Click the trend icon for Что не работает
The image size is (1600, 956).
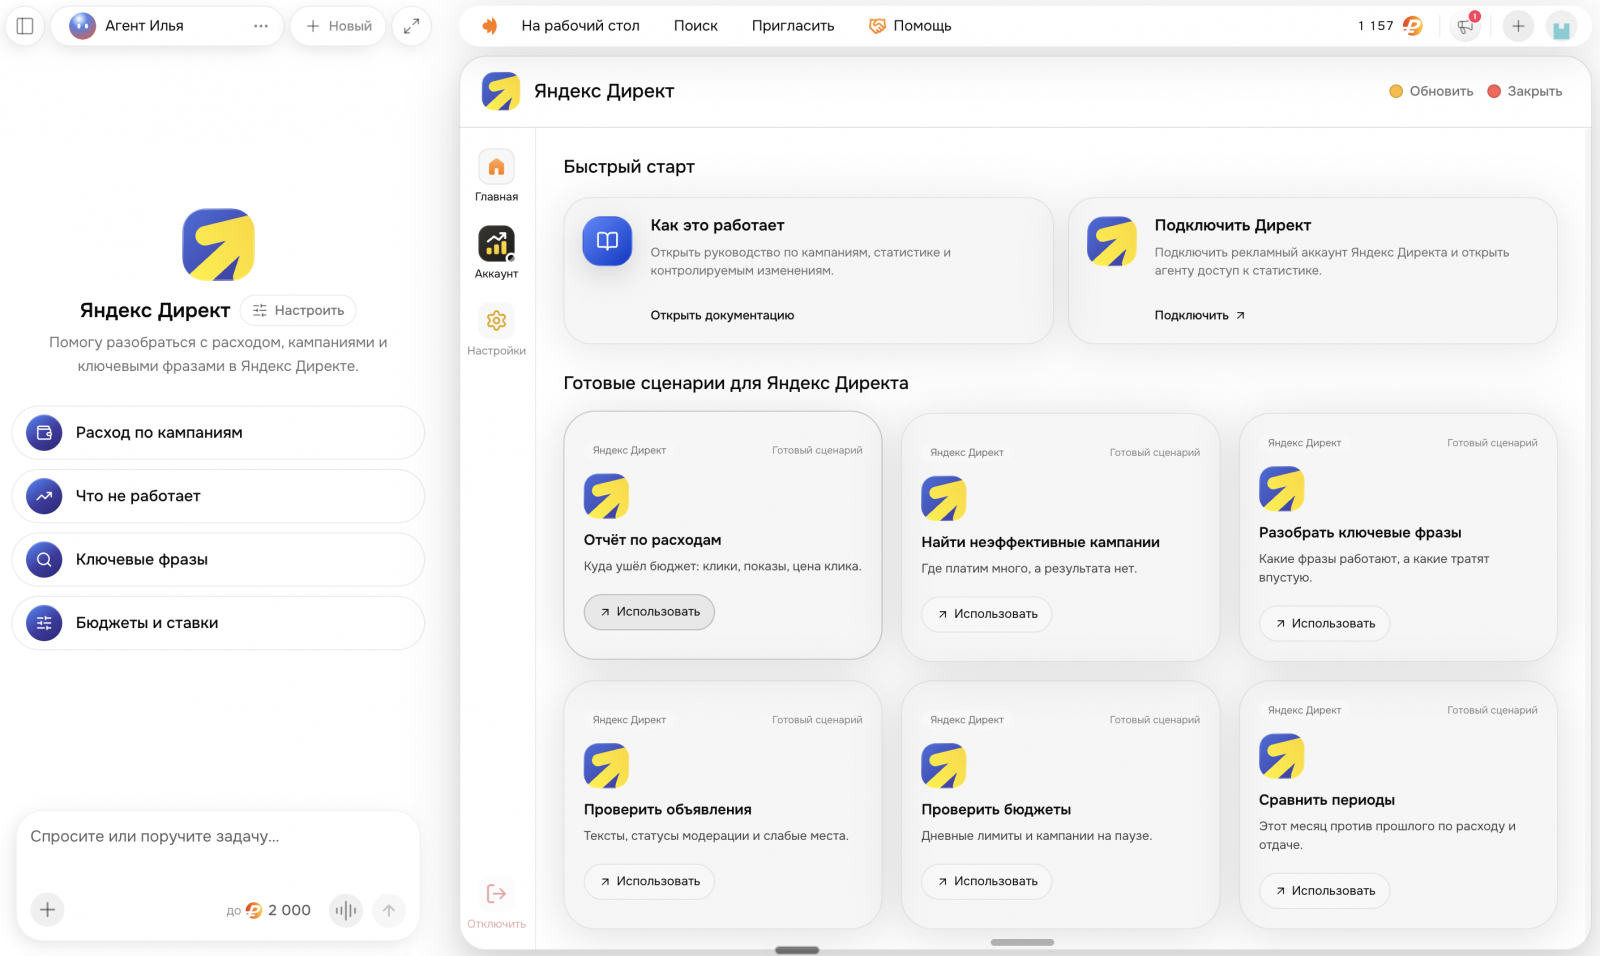click(44, 496)
